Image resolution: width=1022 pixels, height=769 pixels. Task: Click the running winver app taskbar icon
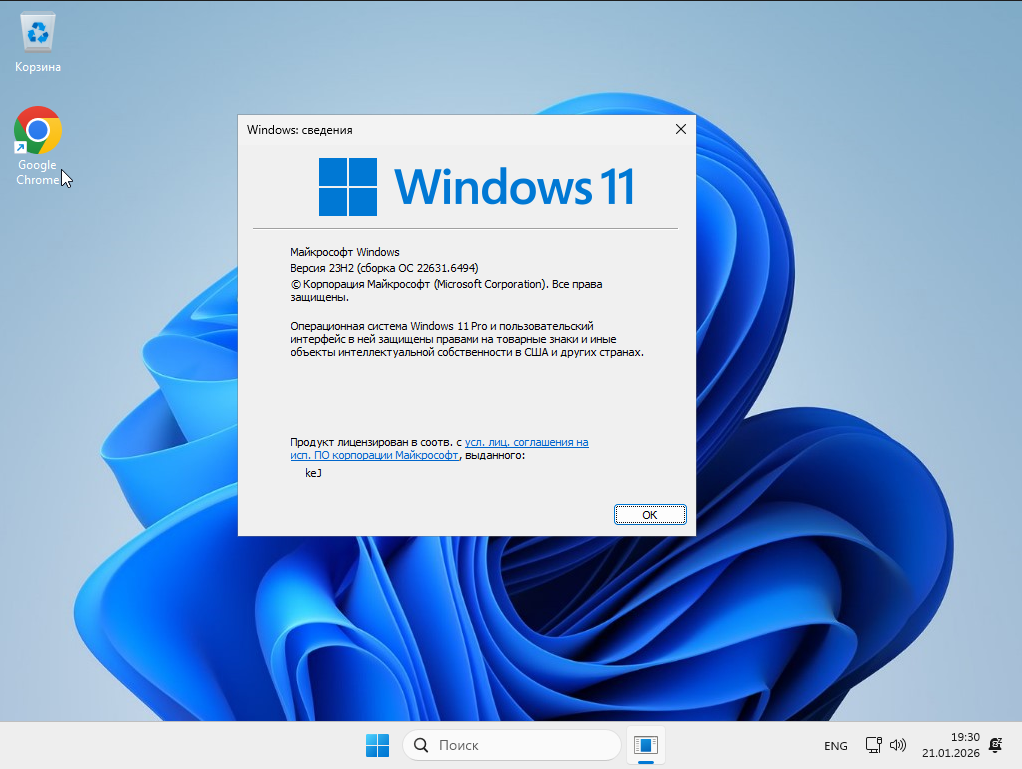(x=646, y=745)
